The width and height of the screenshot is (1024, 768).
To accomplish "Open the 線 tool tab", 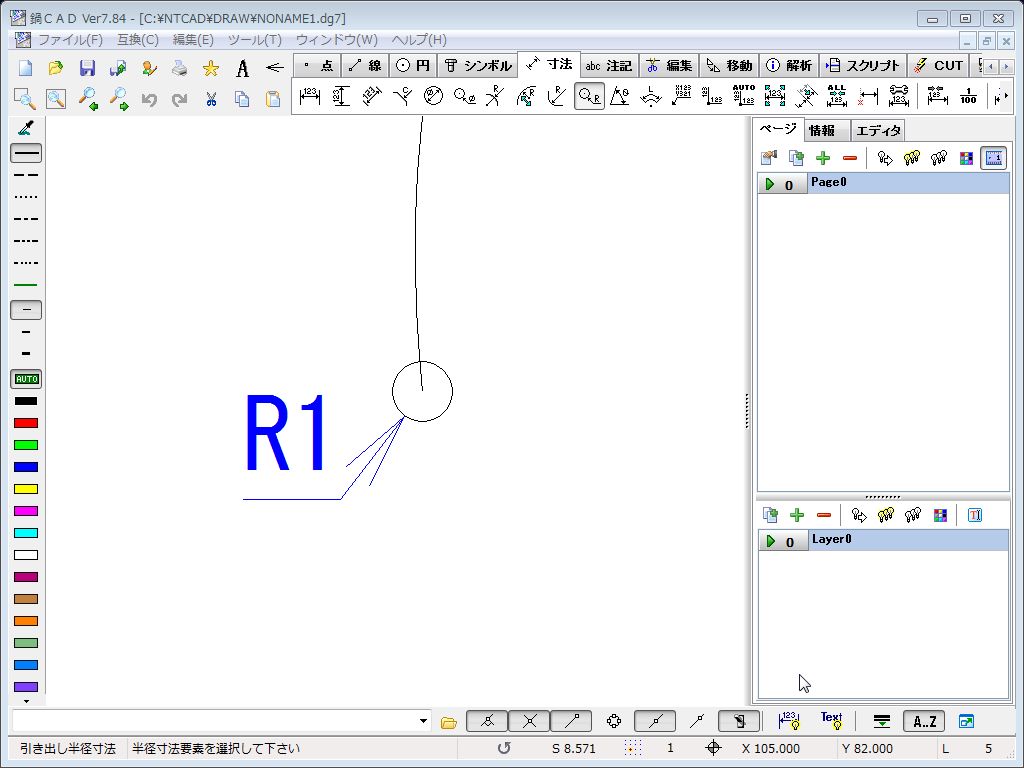I will (366, 65).
